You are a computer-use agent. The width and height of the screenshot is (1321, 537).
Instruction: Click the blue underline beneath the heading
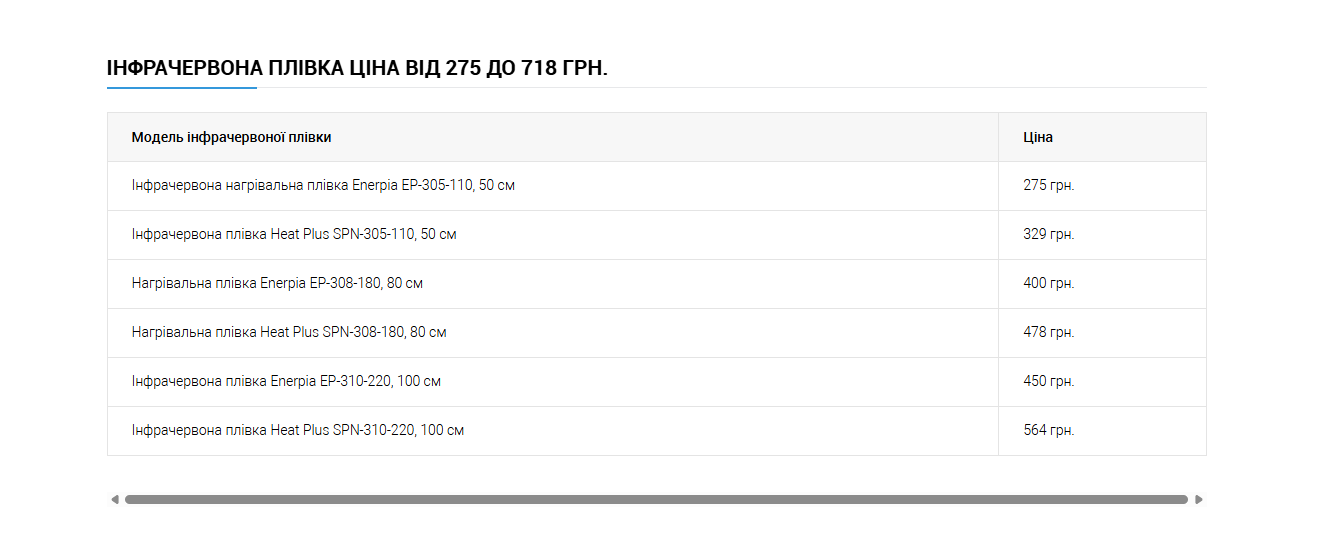[x=182, y=88]
